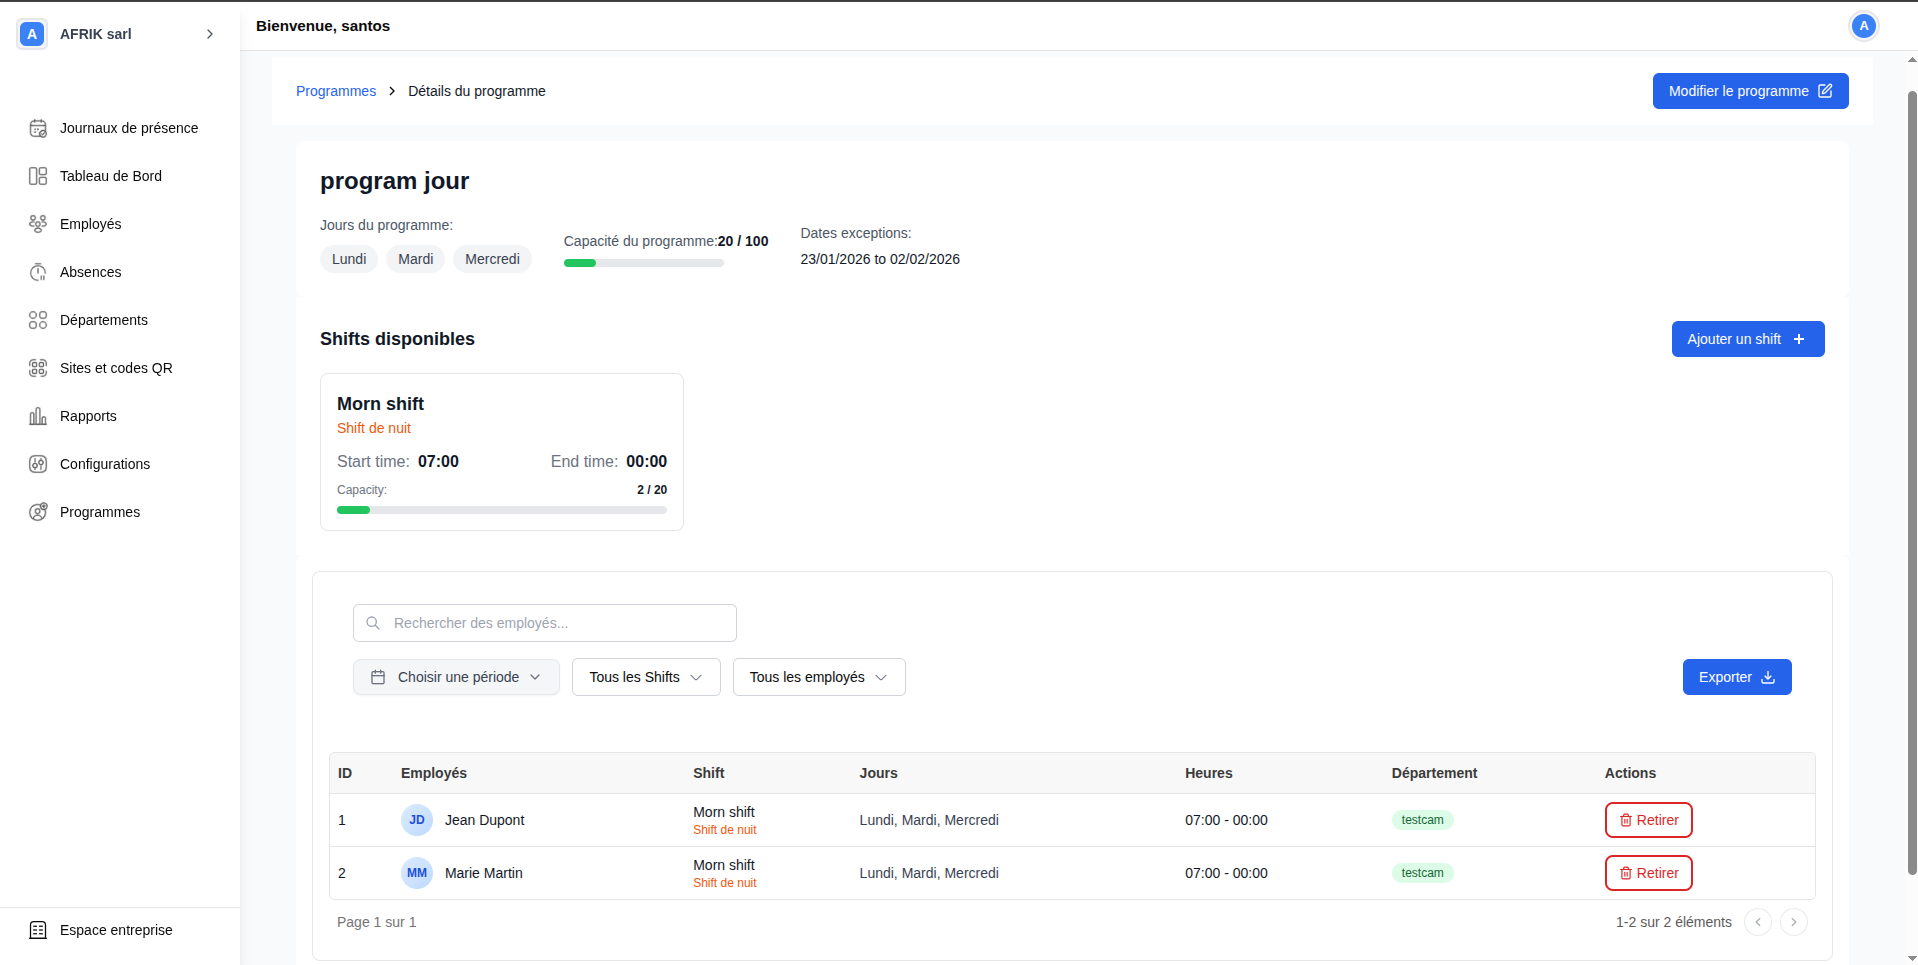This screenshot has height=965, width=1918.
Task: Click the Journaux de présence calendar icon
Action: click(38, 128)
